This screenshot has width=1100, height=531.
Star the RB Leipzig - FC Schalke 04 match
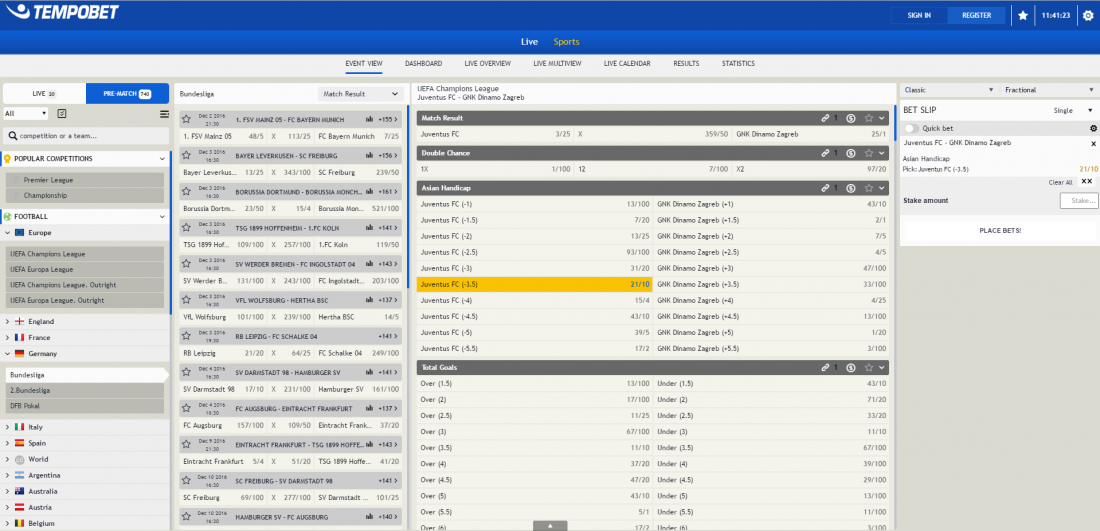(x=187, y=336)
